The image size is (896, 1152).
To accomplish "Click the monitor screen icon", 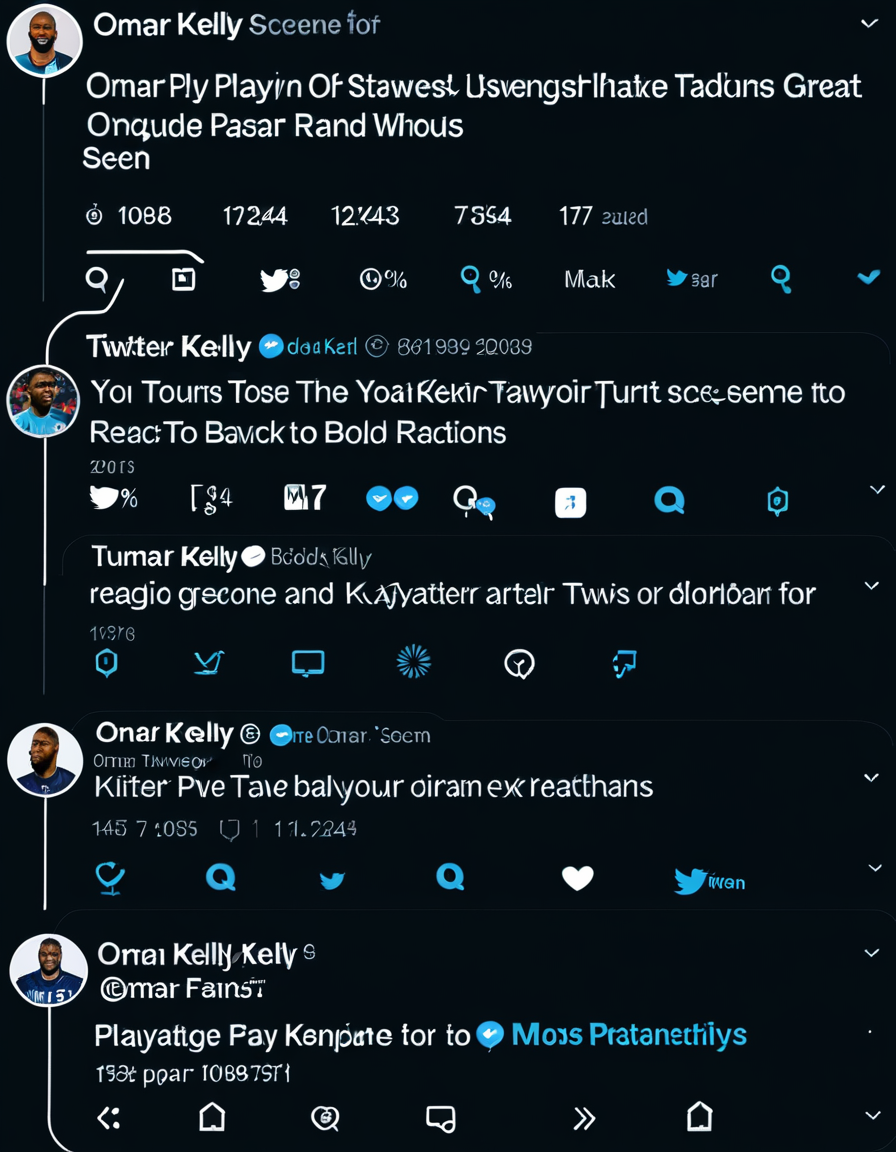I will [307, 663].
